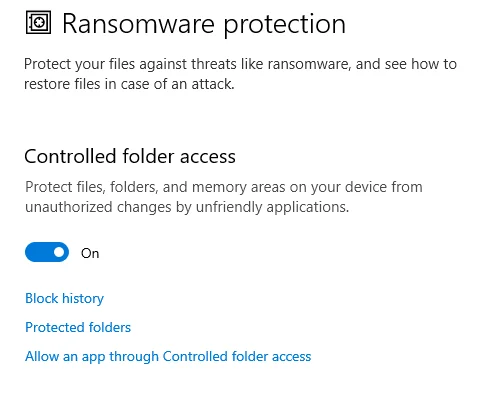This screenshot has width=482, height=403.
Task: Click the Protect your files against threats line
Action: 240,64
